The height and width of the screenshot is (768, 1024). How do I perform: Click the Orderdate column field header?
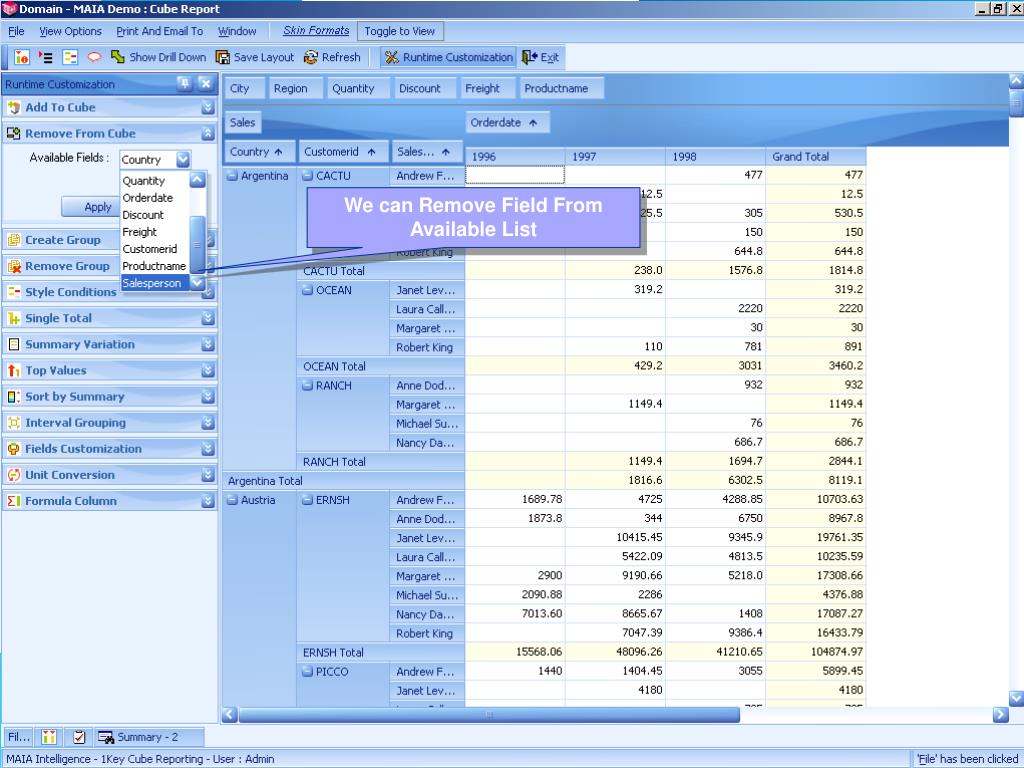(507, 122)
